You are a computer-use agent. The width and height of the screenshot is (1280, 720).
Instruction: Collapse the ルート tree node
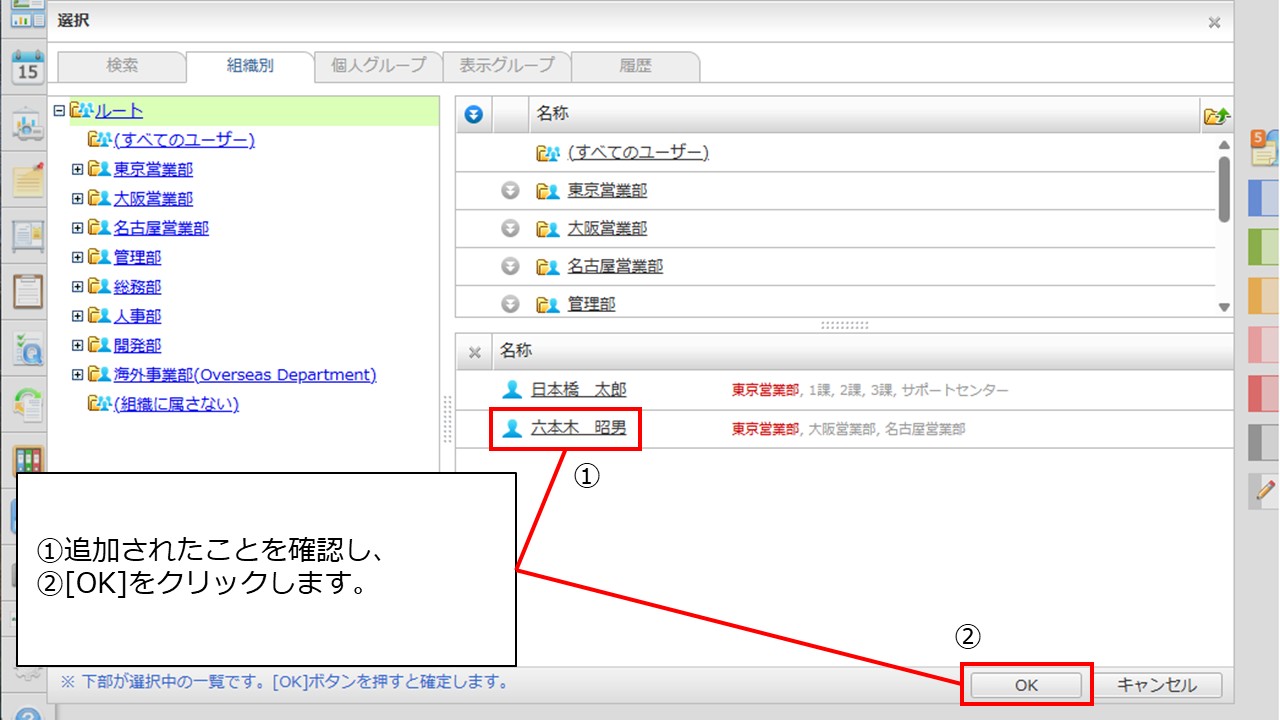59,111
